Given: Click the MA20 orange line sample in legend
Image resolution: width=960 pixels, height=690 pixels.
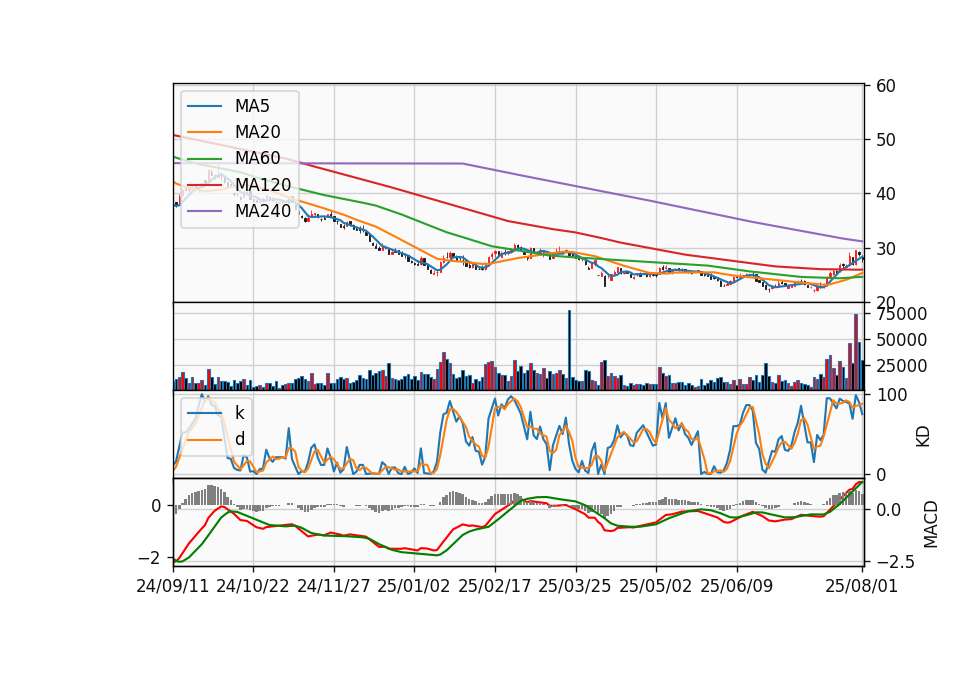Looking at the screenshot, I should click(204, 132).
